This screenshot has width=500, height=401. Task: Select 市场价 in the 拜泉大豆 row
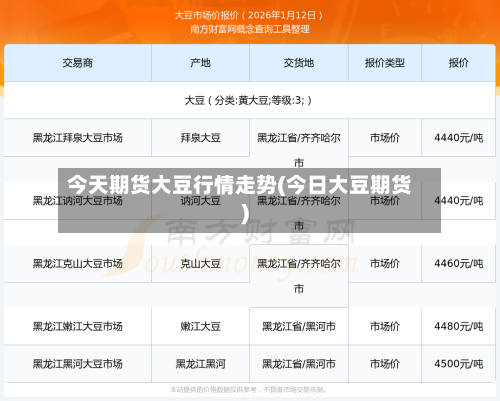point(385,138)
